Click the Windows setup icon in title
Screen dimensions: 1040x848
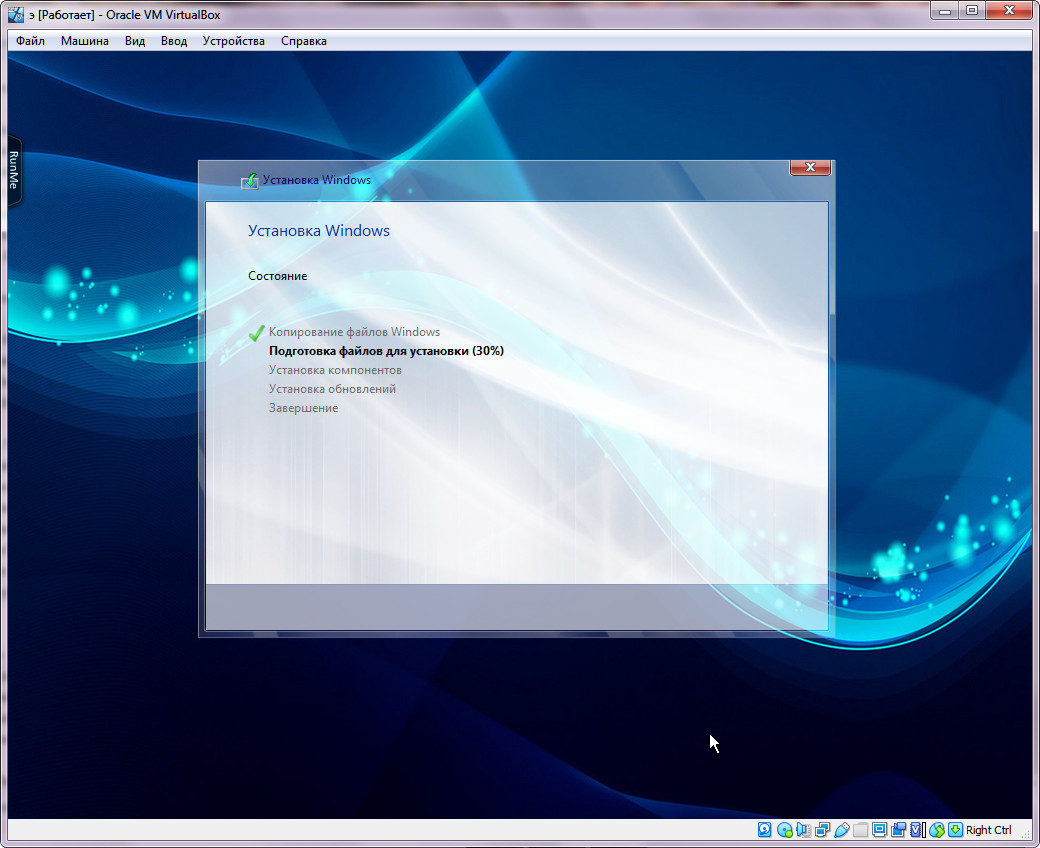tap(249, 180)
